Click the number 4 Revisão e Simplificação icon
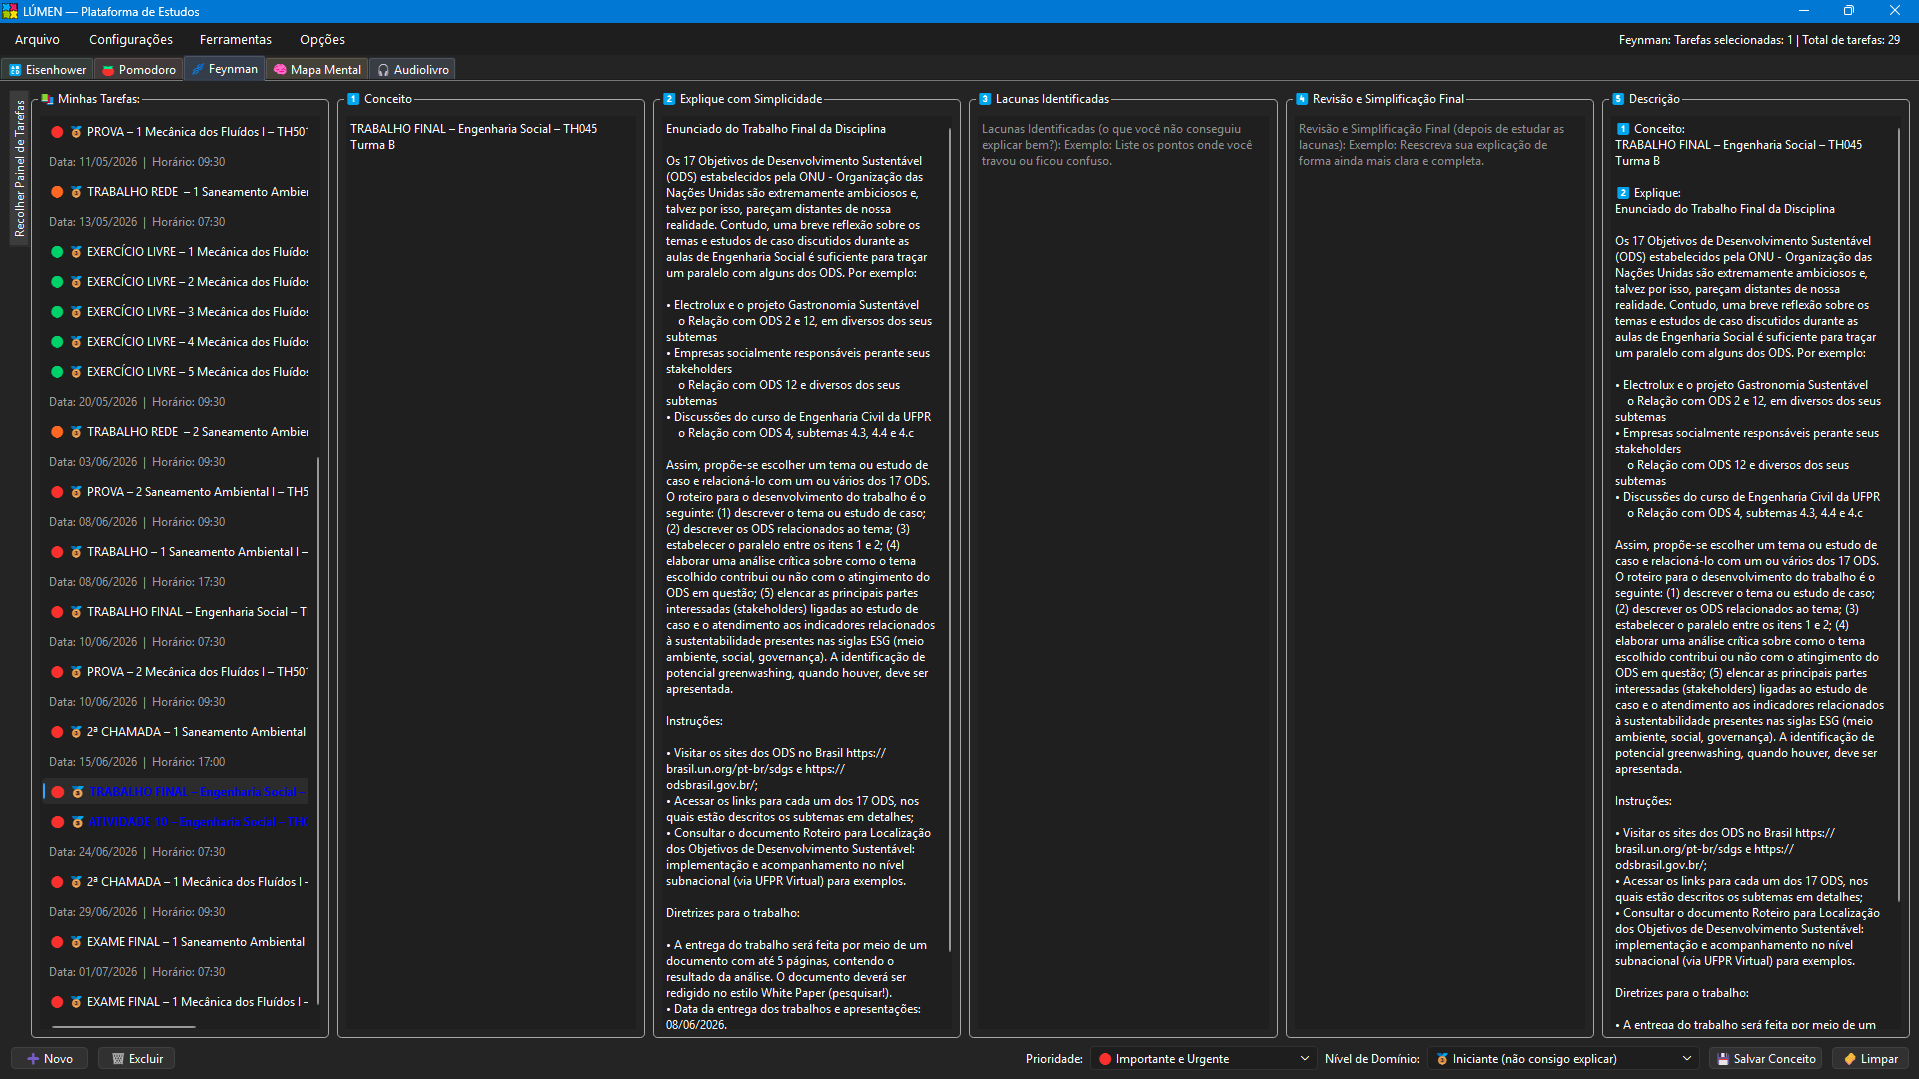 point(1302,99)
